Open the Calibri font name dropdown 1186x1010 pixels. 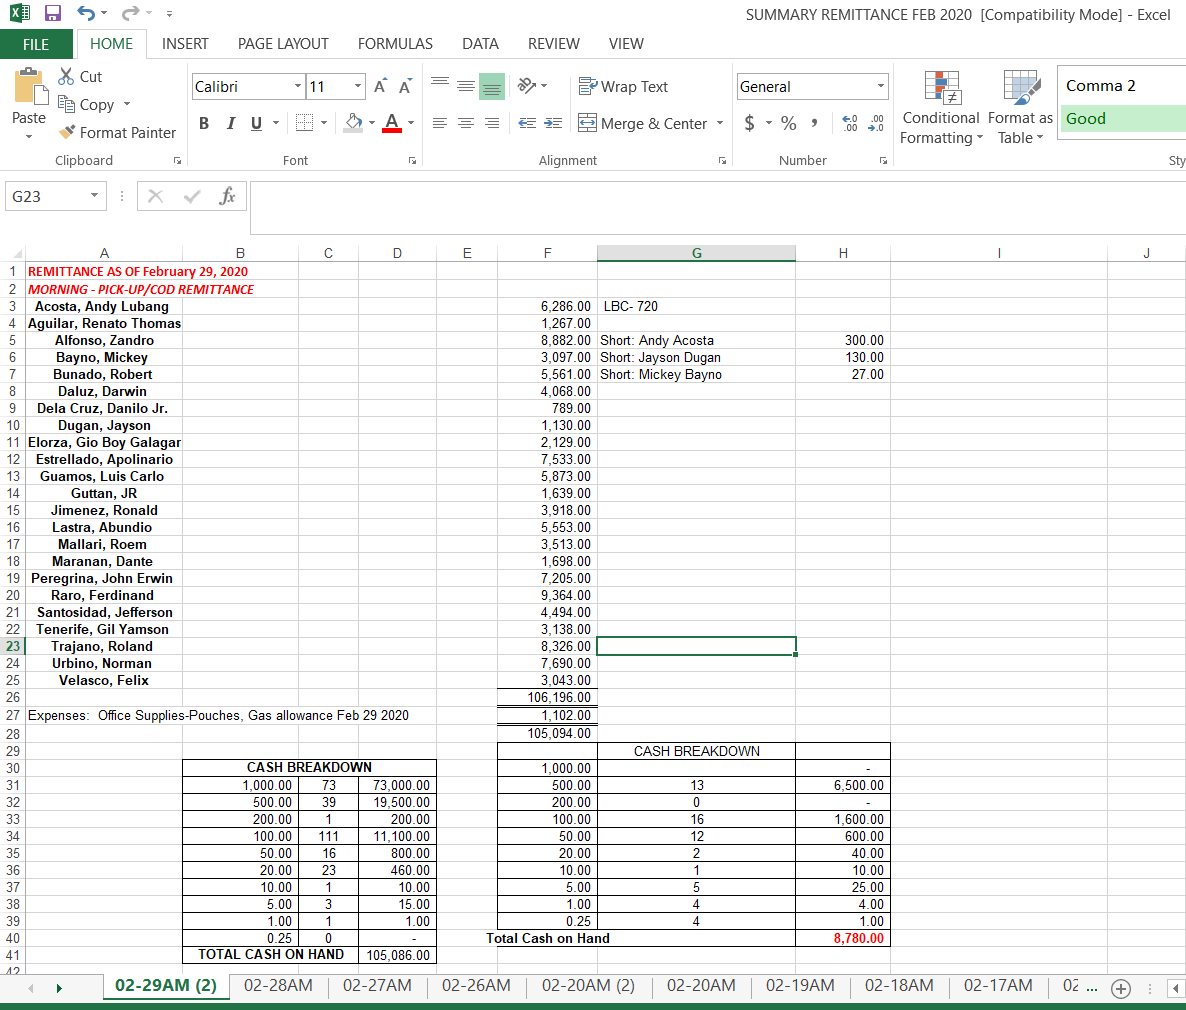coord(297,86)
